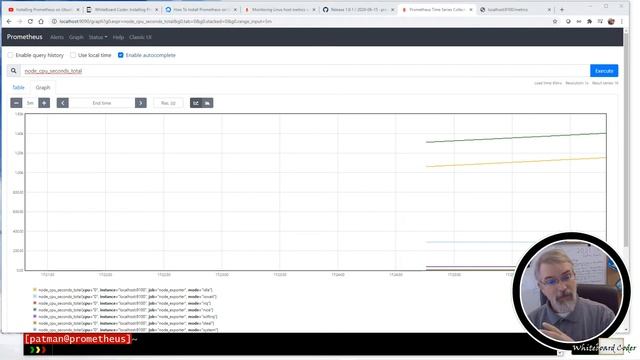Click the End time input field

102,103
